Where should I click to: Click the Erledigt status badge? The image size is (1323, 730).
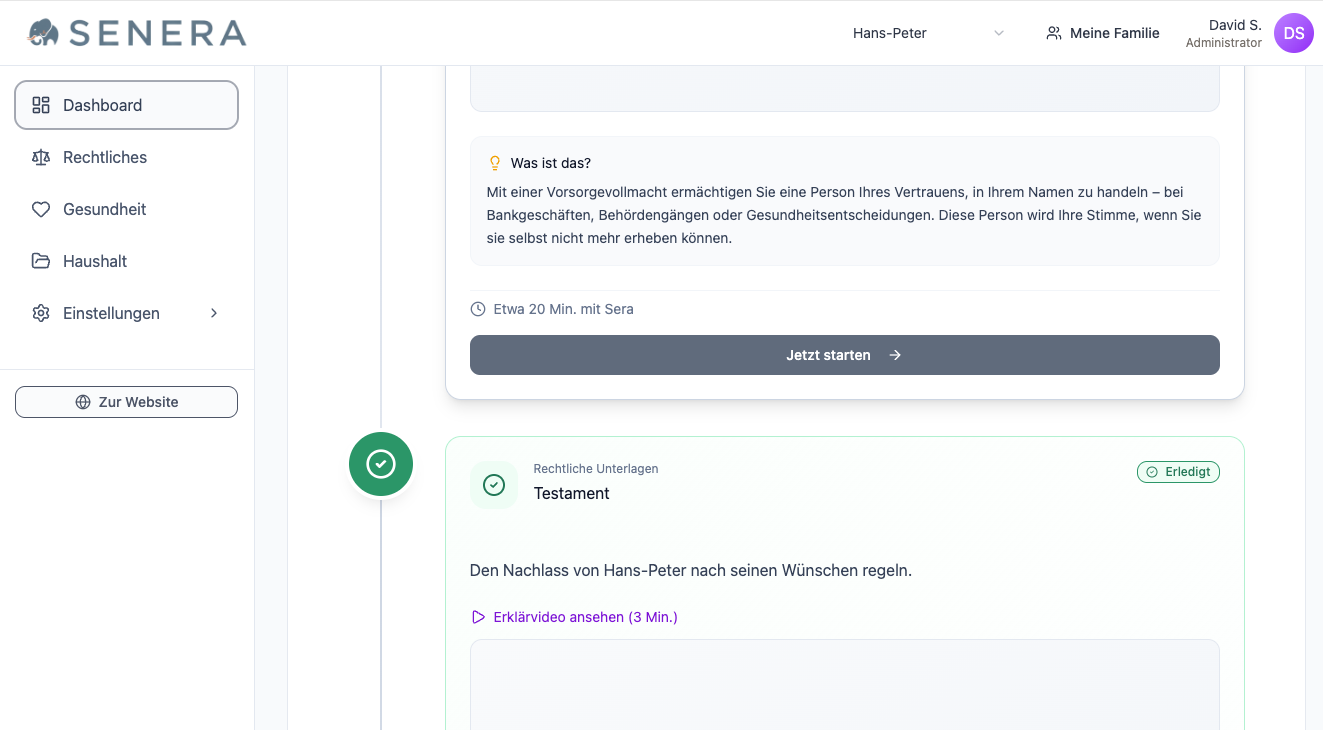pyautogui.click(x=1178, y=472)
